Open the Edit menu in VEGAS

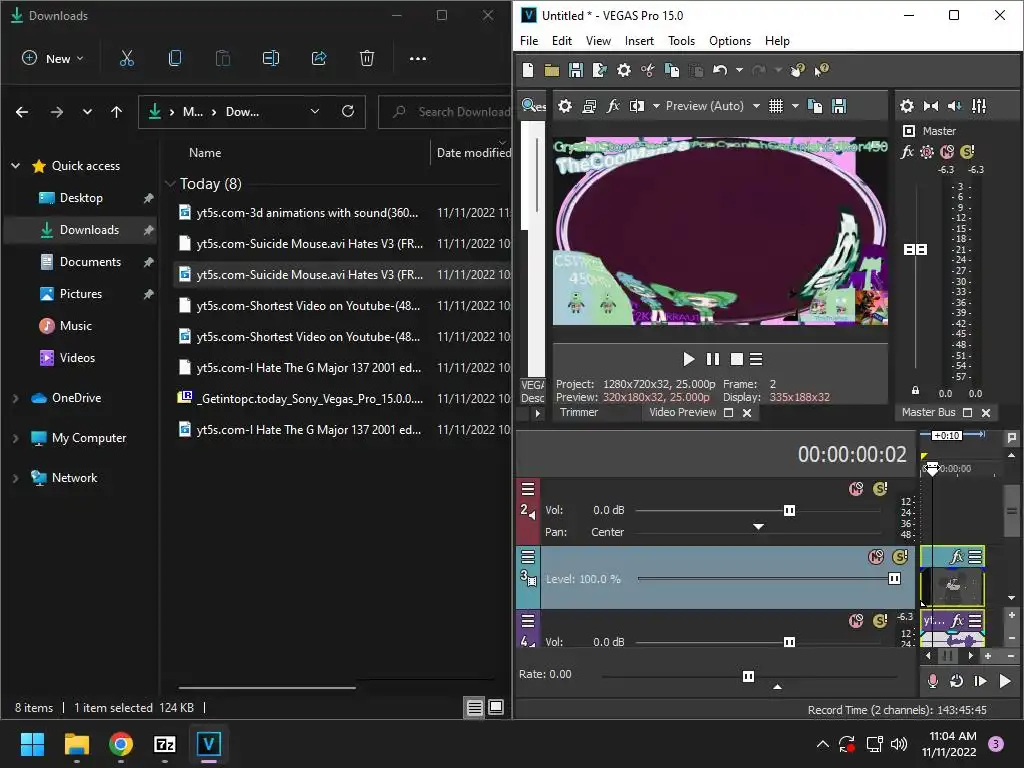pyautogui.click(x=562, y=40)
